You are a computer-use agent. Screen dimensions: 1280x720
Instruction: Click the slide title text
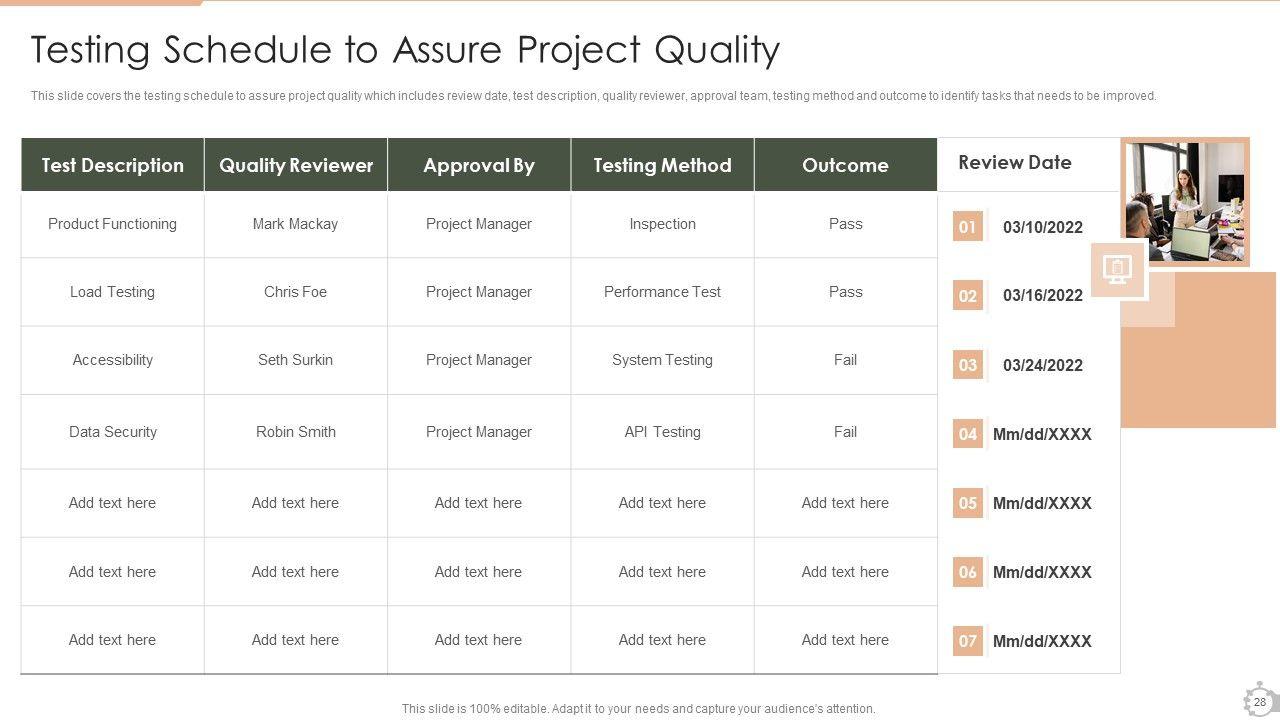pyautogui.click(x=405, y=49)
